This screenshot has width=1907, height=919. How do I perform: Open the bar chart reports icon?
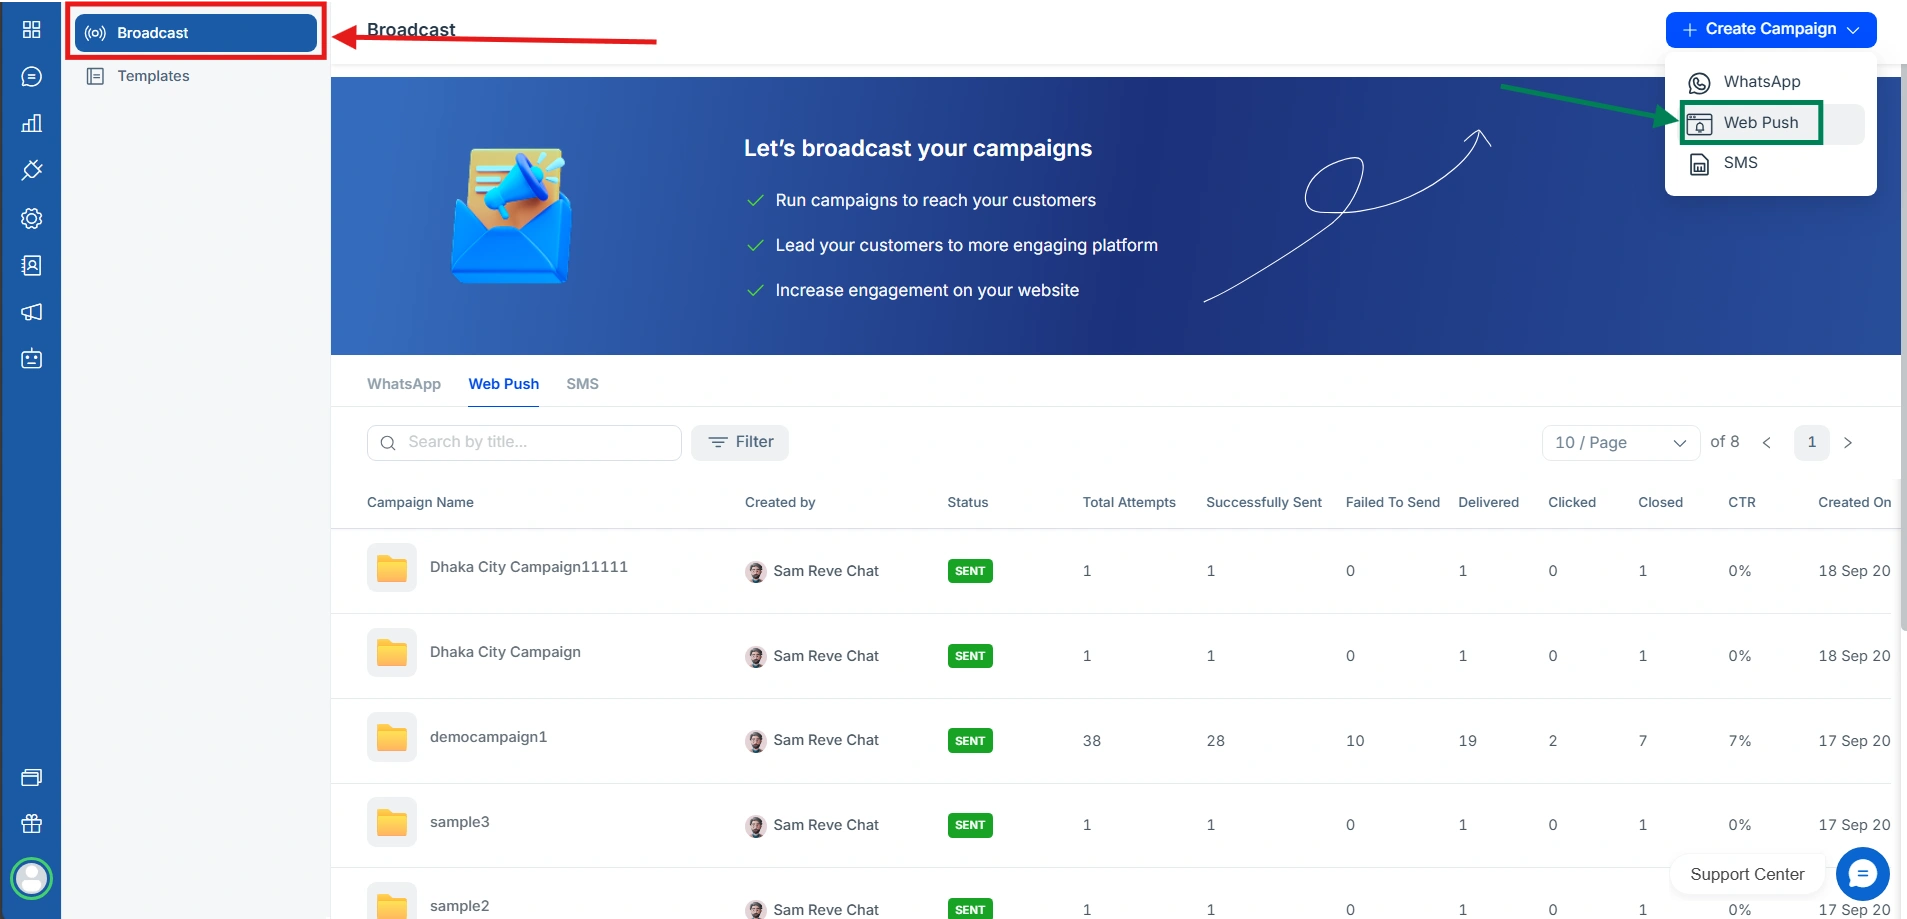pyautogui.click(x=31, y=124)
